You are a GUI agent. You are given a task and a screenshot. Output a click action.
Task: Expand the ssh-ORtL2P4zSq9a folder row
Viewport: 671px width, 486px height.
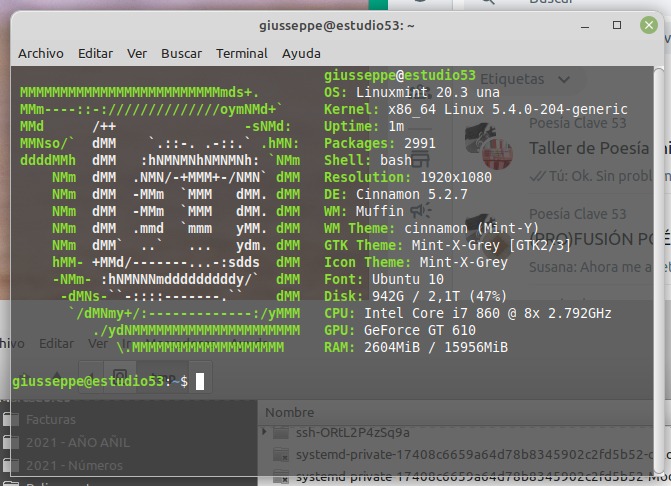[264, 432]
